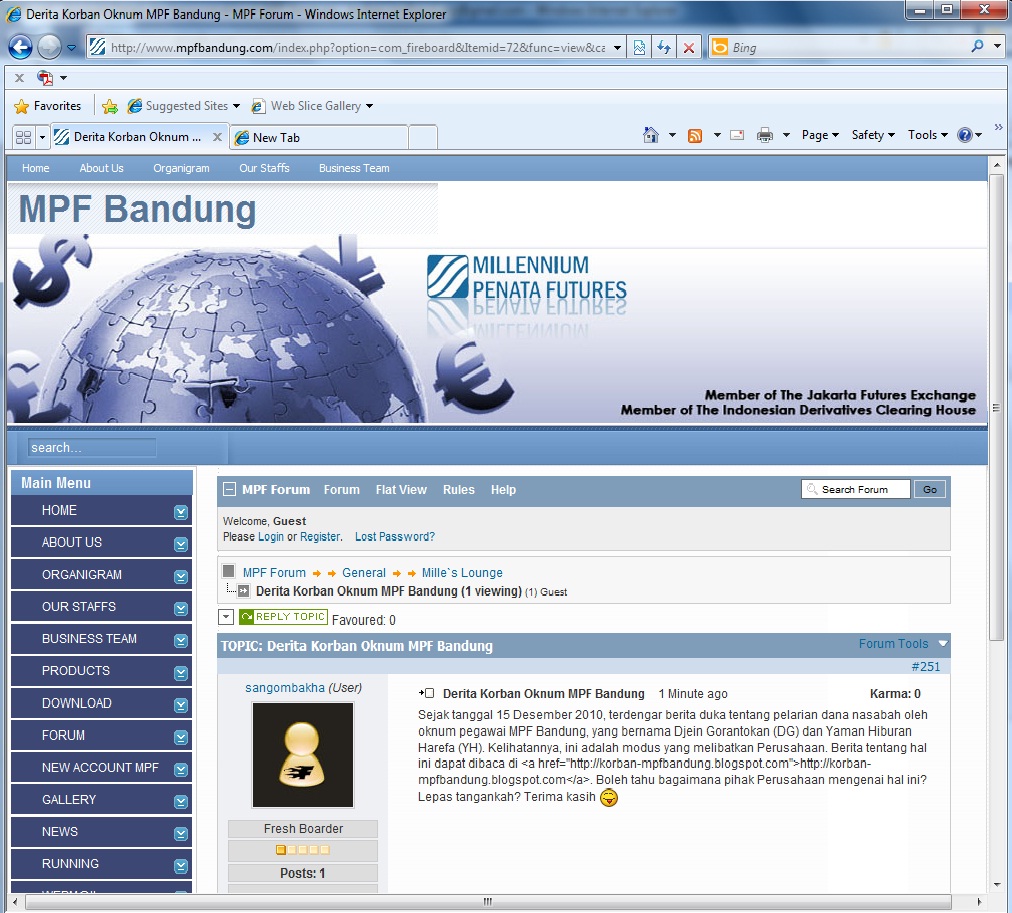Viewport: 1012px width, 913px height.
Task: Click the sangombakha avatar image
Action: click(303, 755)
